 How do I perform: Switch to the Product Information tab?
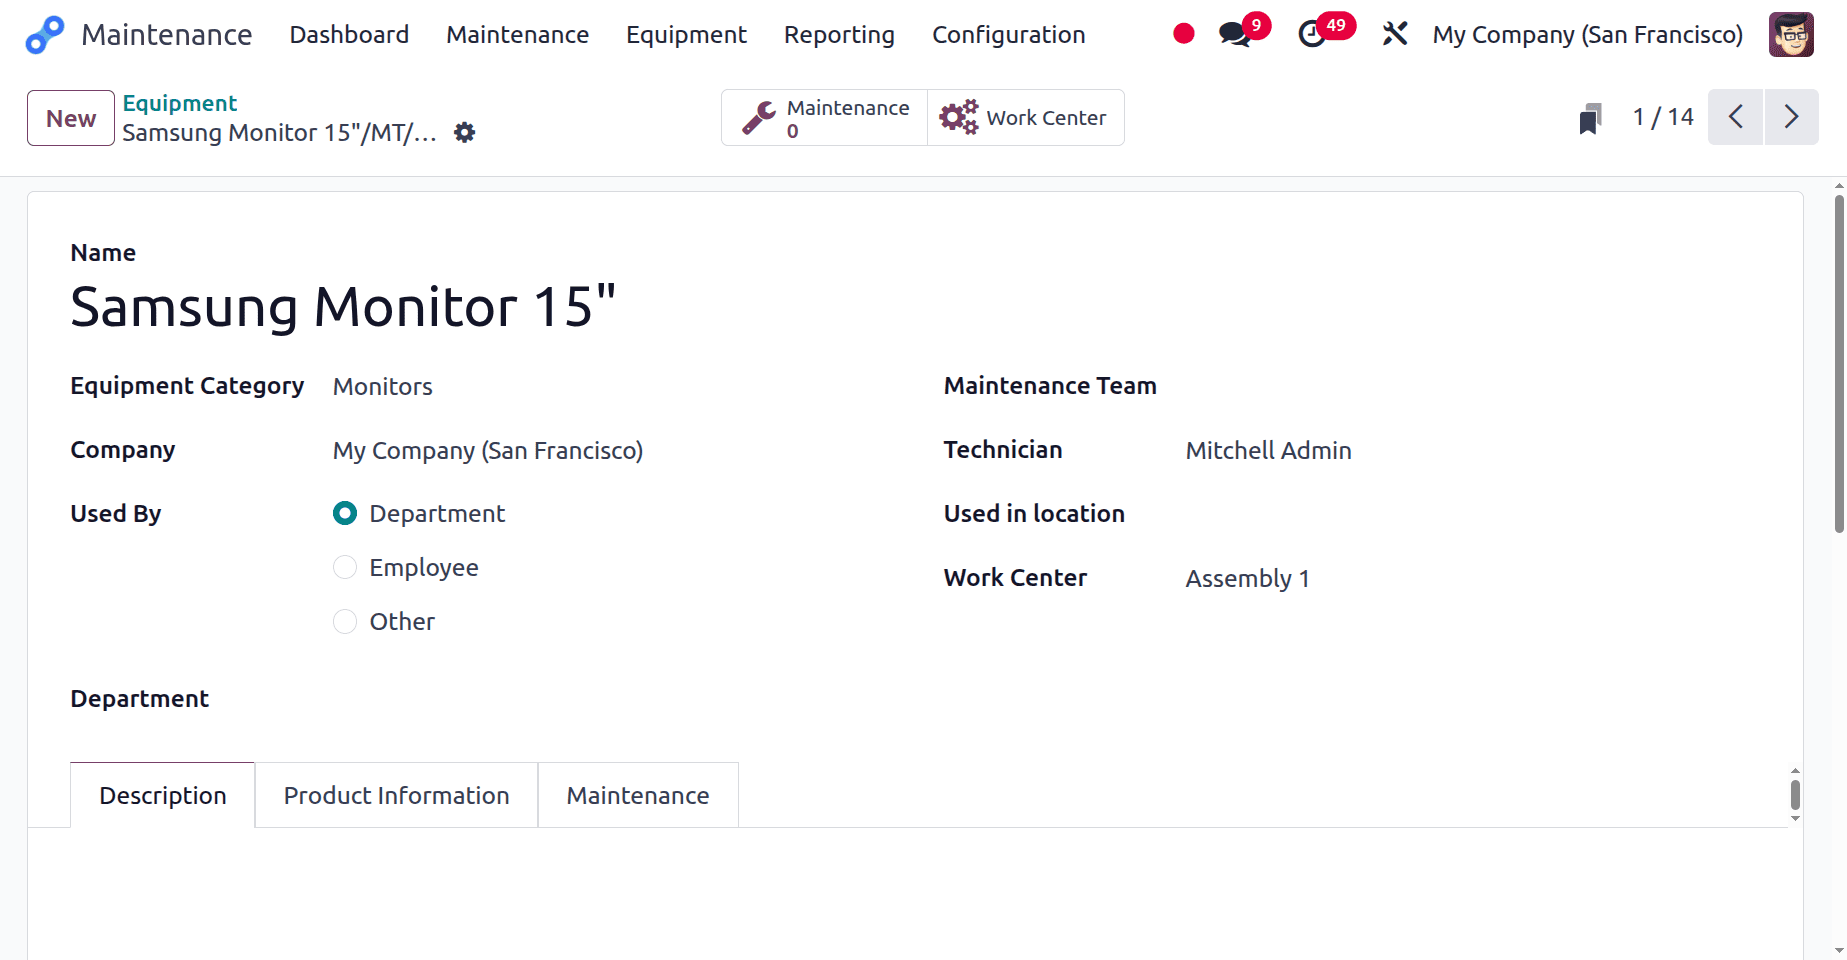[396, 796]
